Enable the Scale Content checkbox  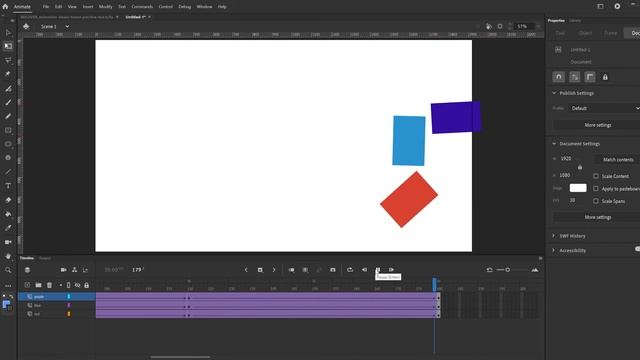point(596,176)
